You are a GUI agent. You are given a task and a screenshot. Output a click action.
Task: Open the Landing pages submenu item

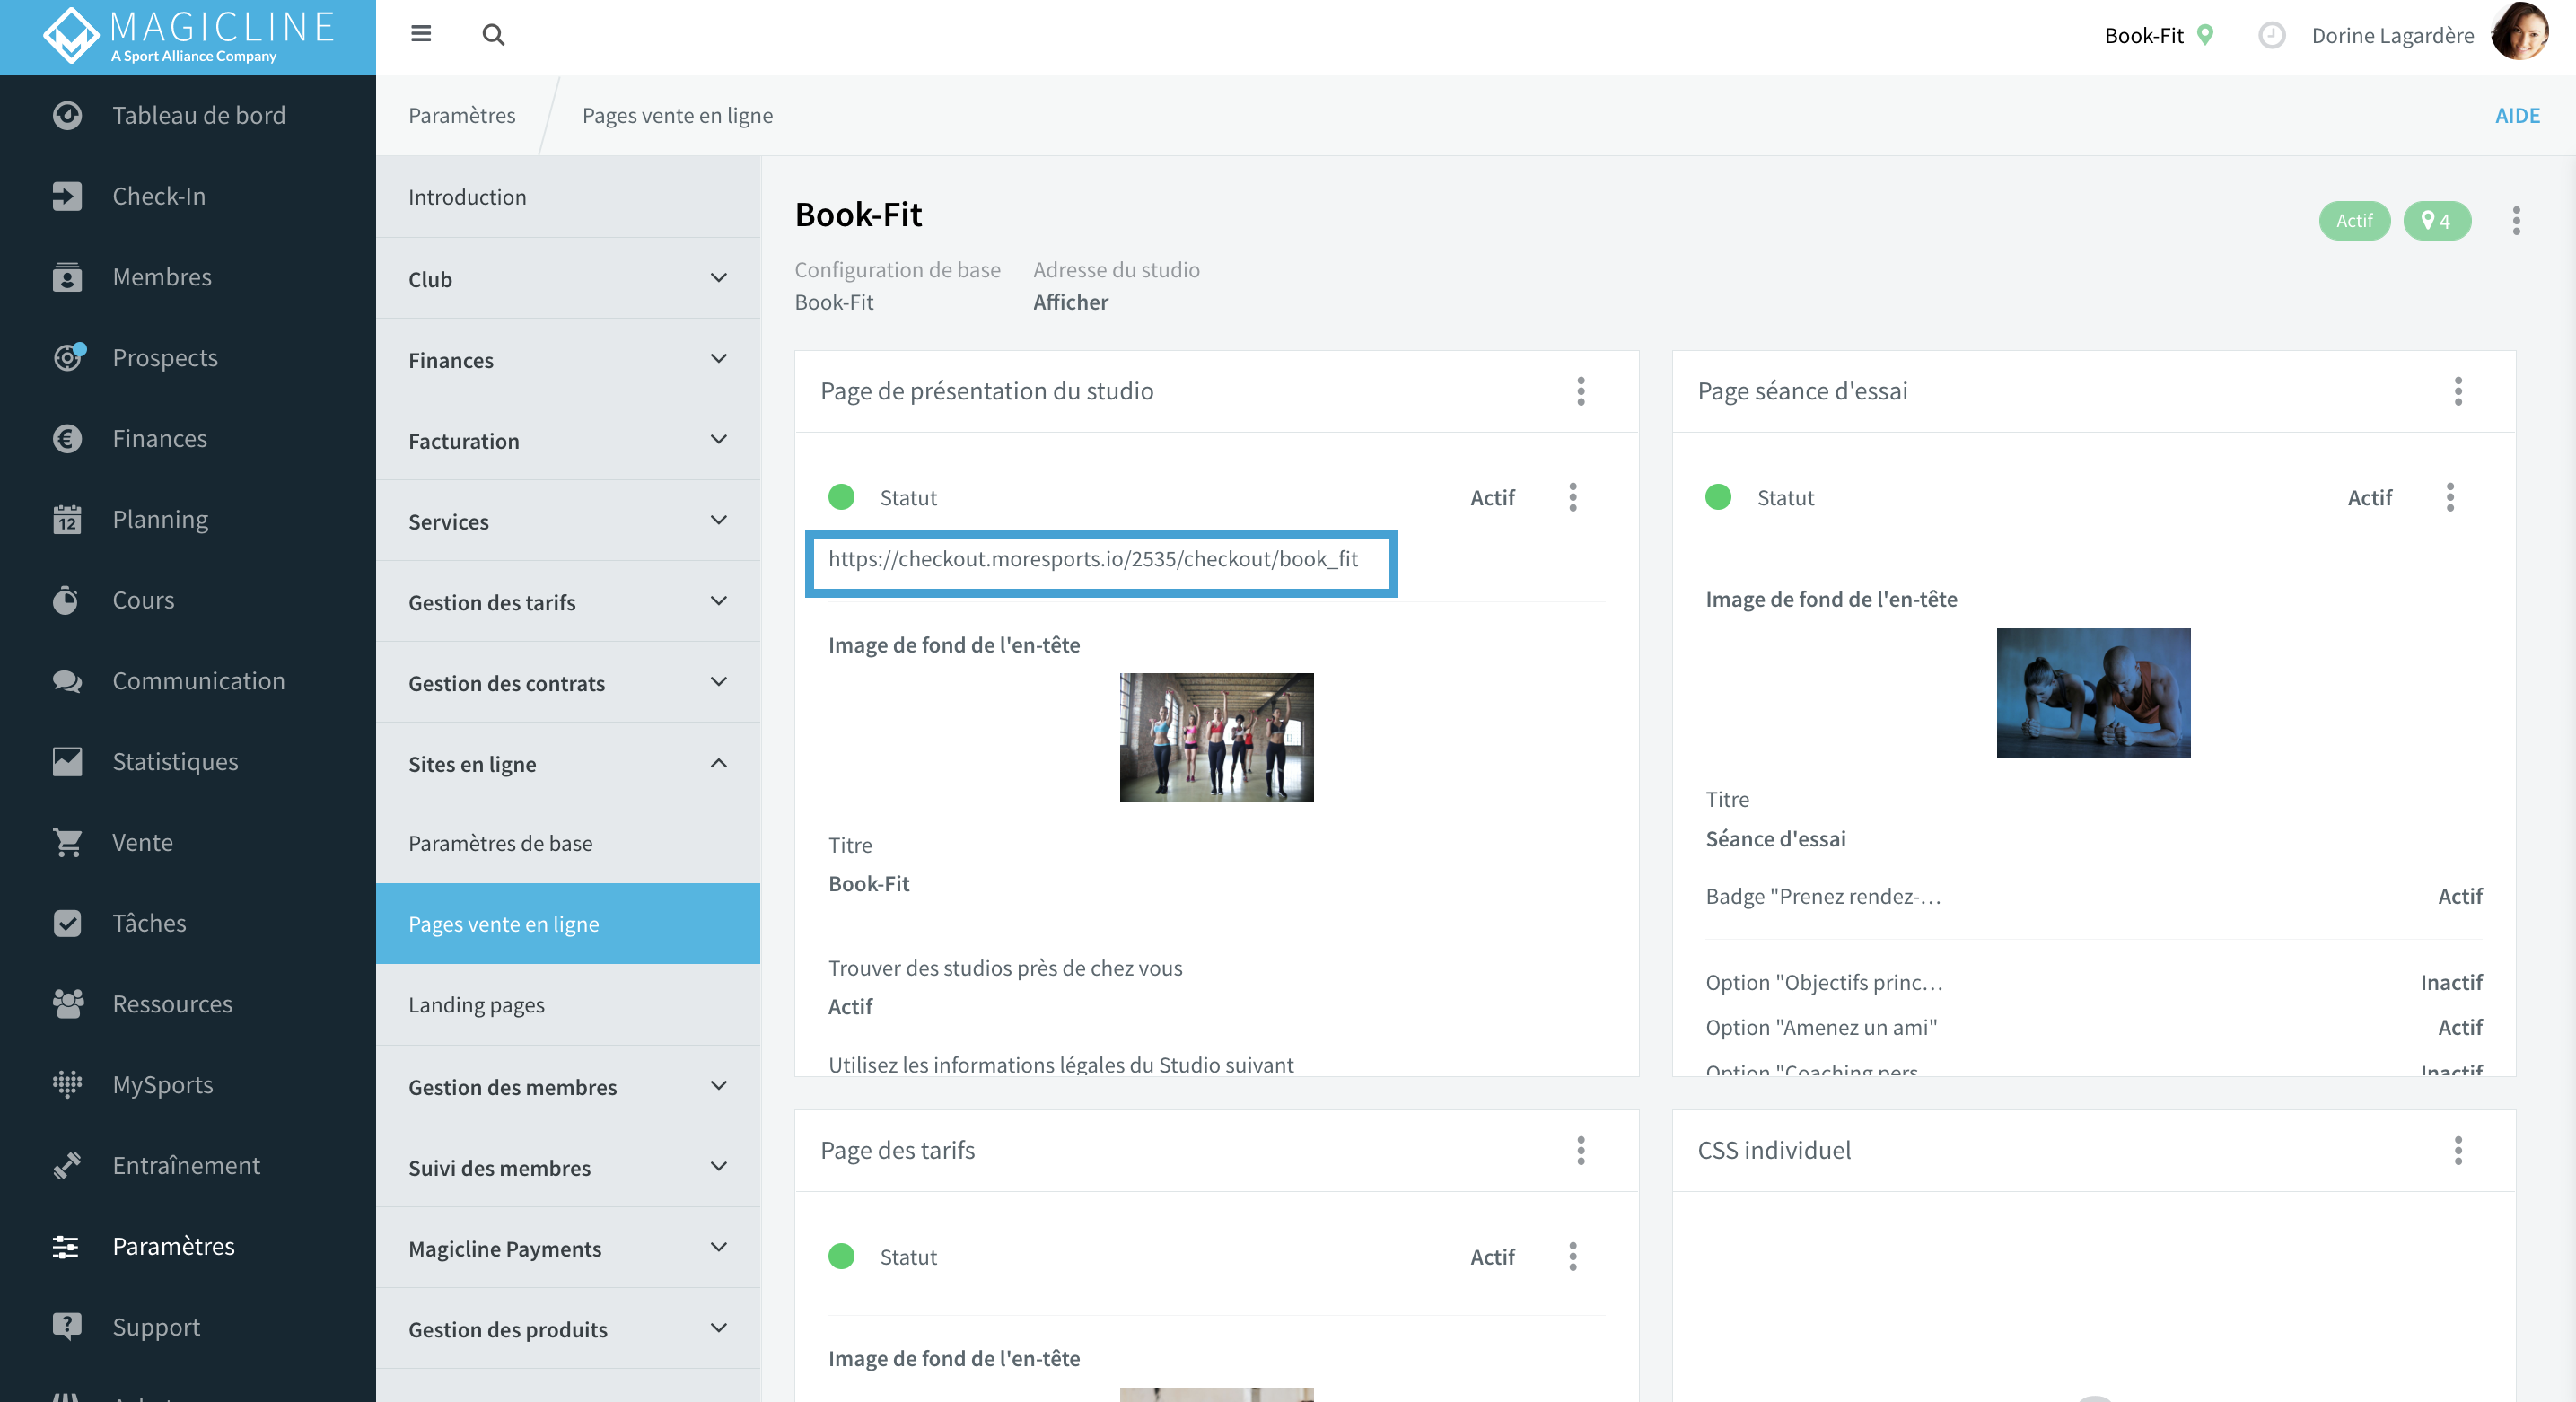tap(568, 1005)
